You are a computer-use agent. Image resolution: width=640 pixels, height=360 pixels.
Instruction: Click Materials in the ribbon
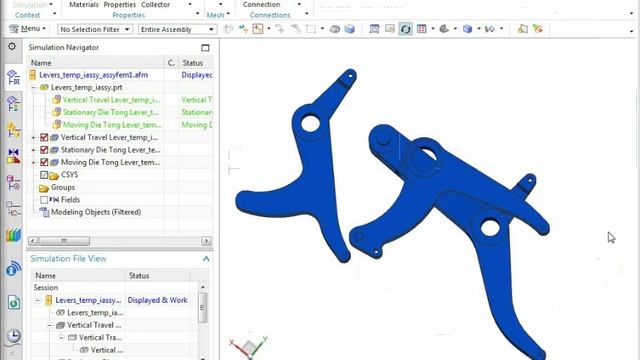click(x=84, y=4)
